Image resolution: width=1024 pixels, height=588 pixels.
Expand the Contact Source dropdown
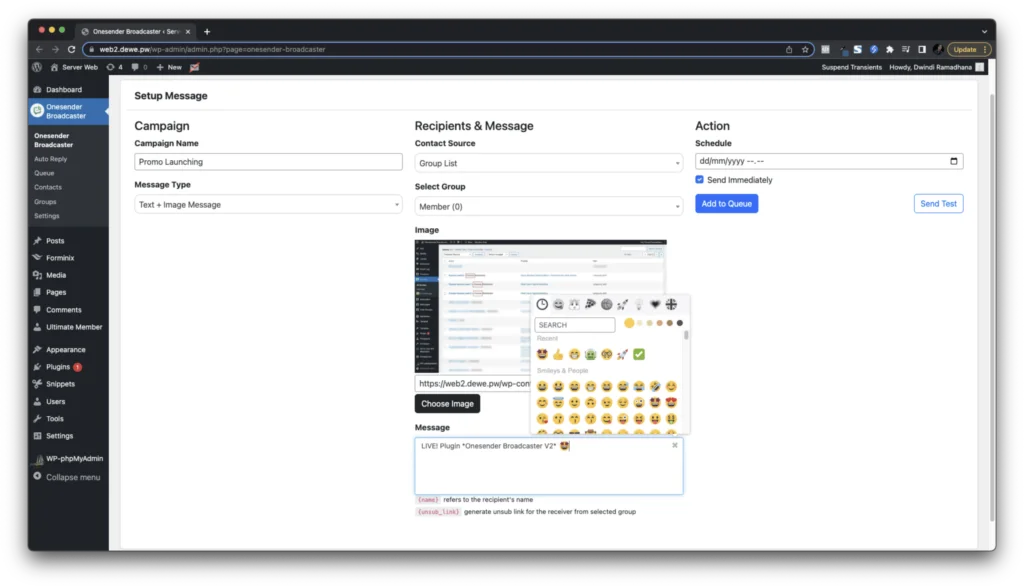coord(549,163)
